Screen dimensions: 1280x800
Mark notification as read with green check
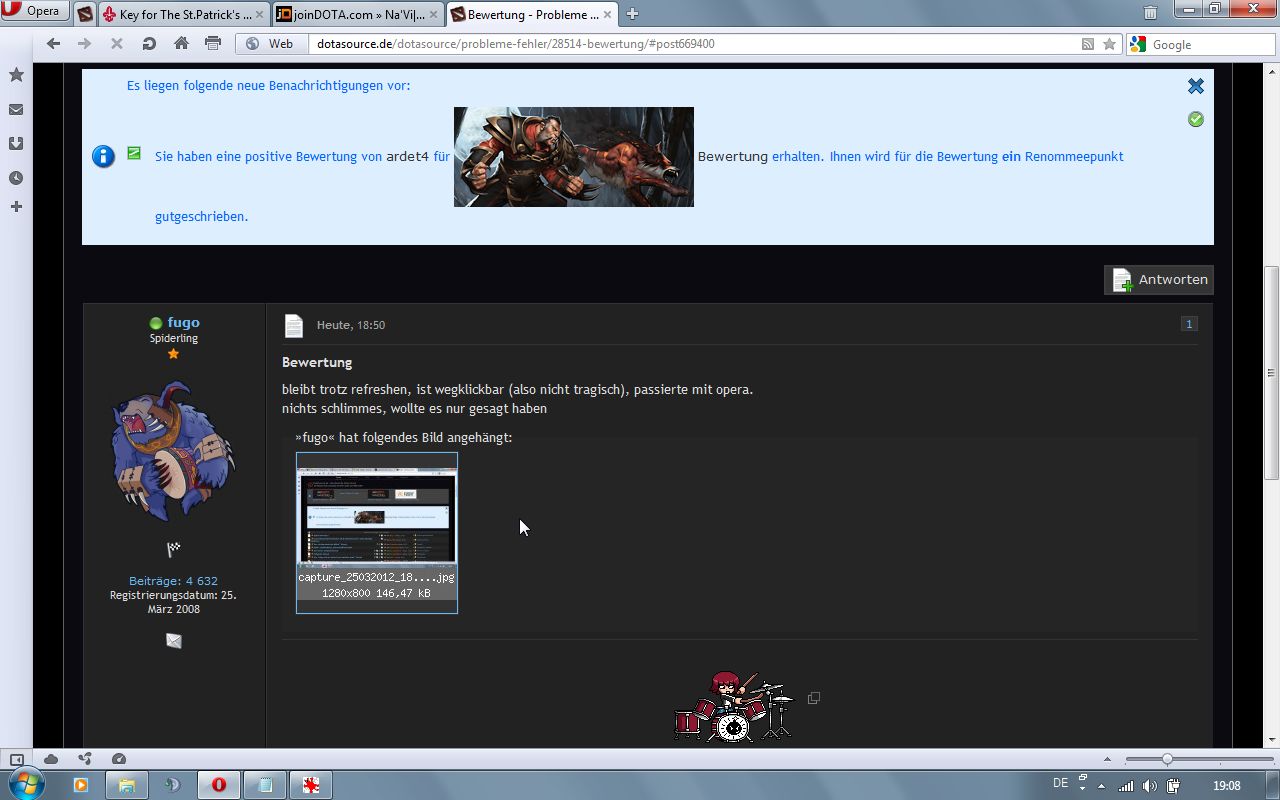pyautogui.click(x=1195, y=119)
